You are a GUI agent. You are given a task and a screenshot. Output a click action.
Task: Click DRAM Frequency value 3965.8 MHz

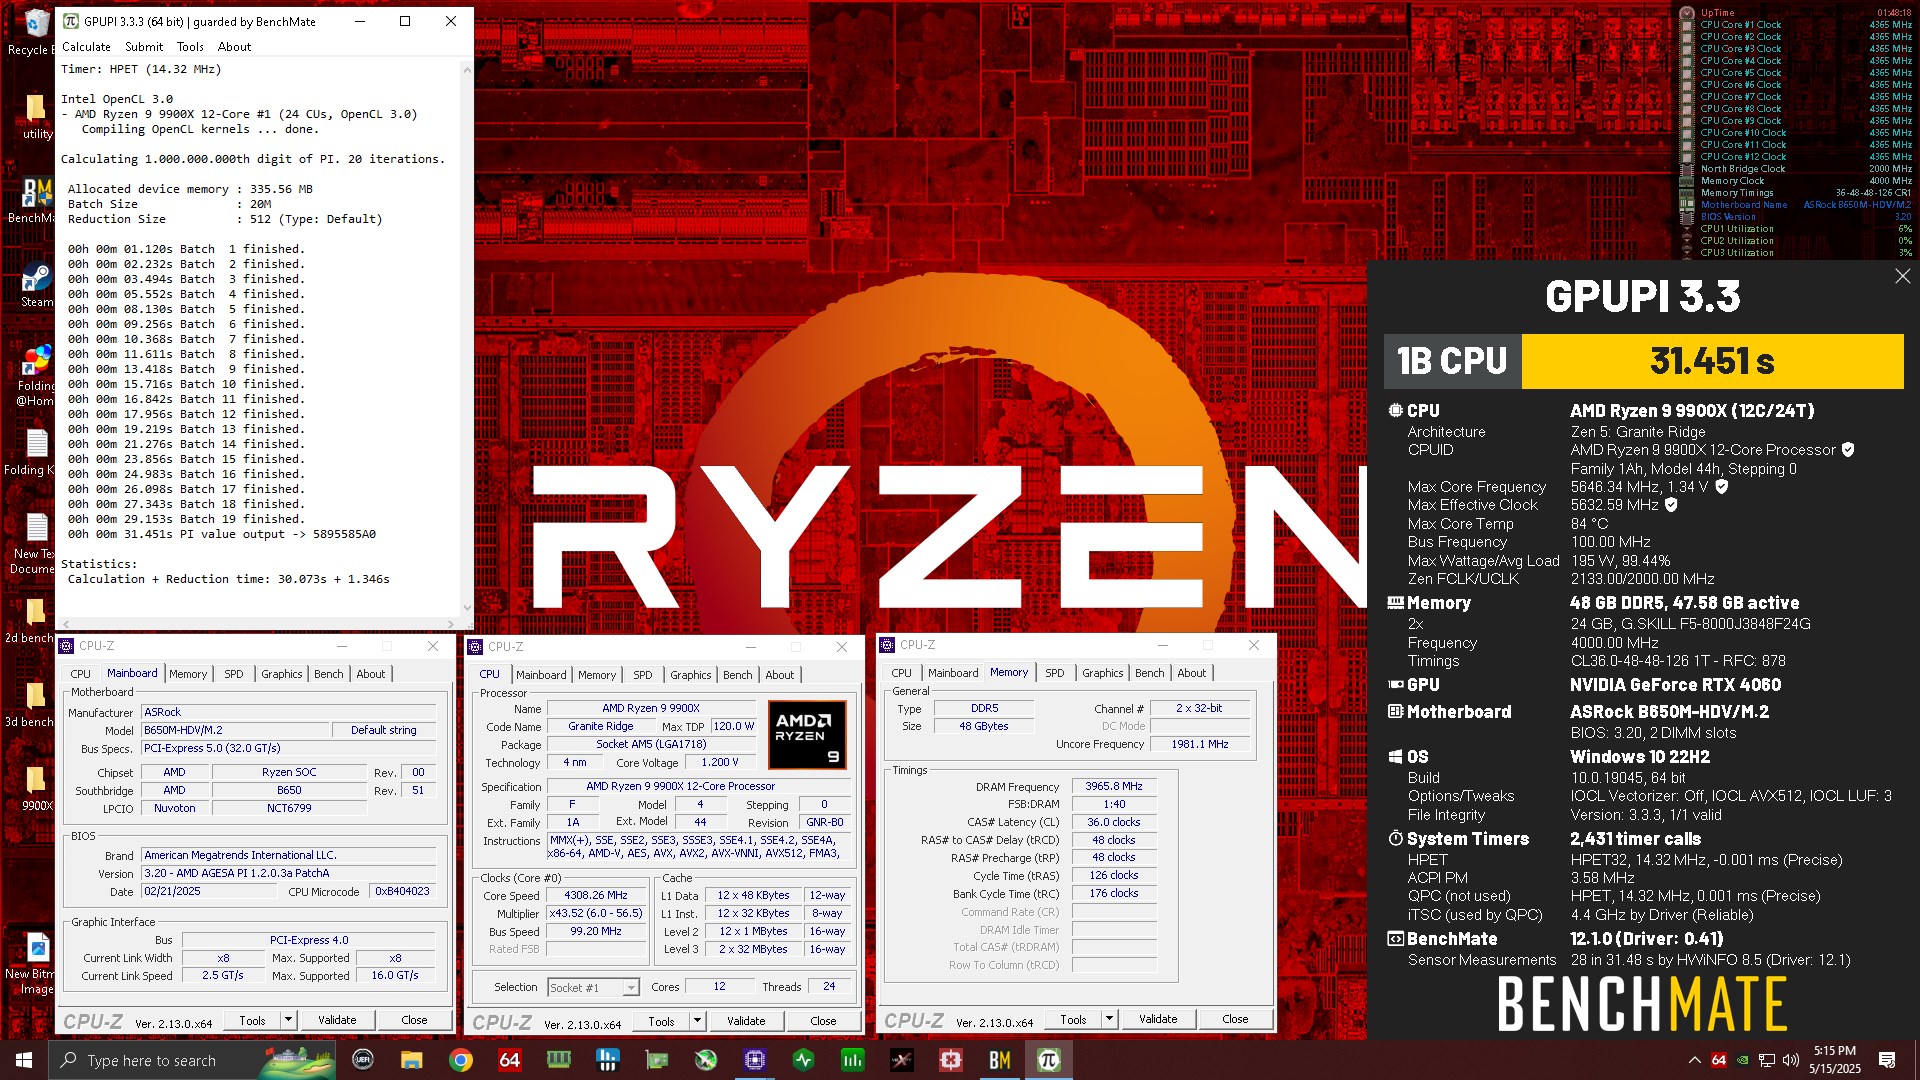coord(1114,787)
